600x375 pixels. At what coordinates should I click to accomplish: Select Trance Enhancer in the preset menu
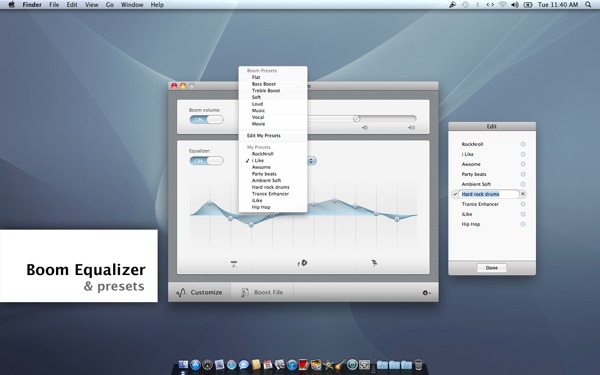click(273, 194)
